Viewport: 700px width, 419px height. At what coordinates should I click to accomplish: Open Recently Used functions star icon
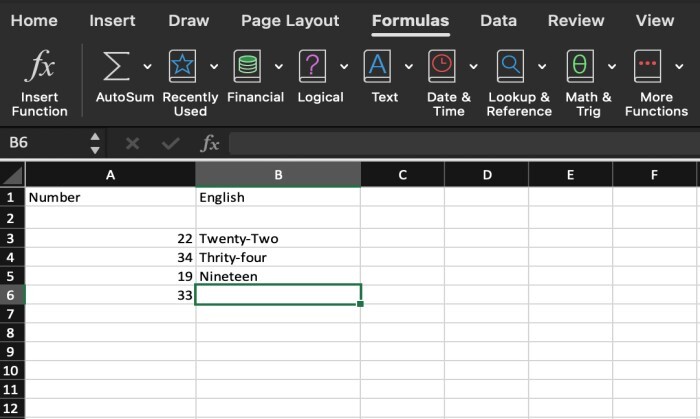[182, 67]
